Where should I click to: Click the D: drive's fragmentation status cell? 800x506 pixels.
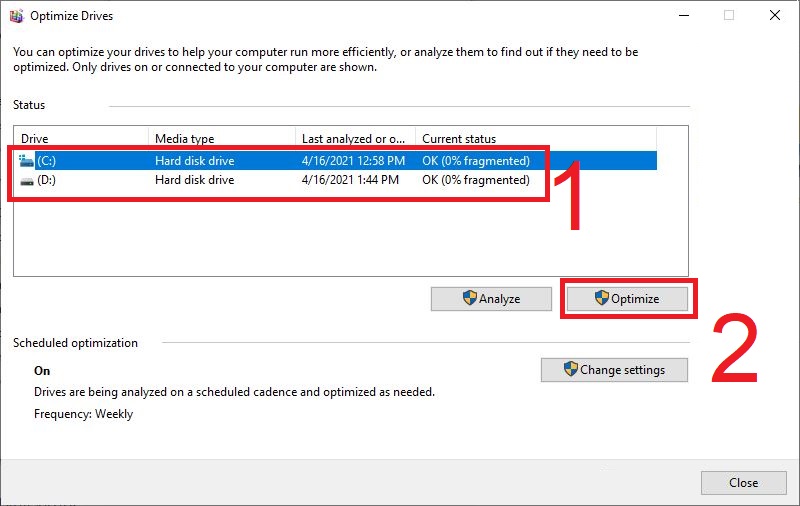coord(476,181)
